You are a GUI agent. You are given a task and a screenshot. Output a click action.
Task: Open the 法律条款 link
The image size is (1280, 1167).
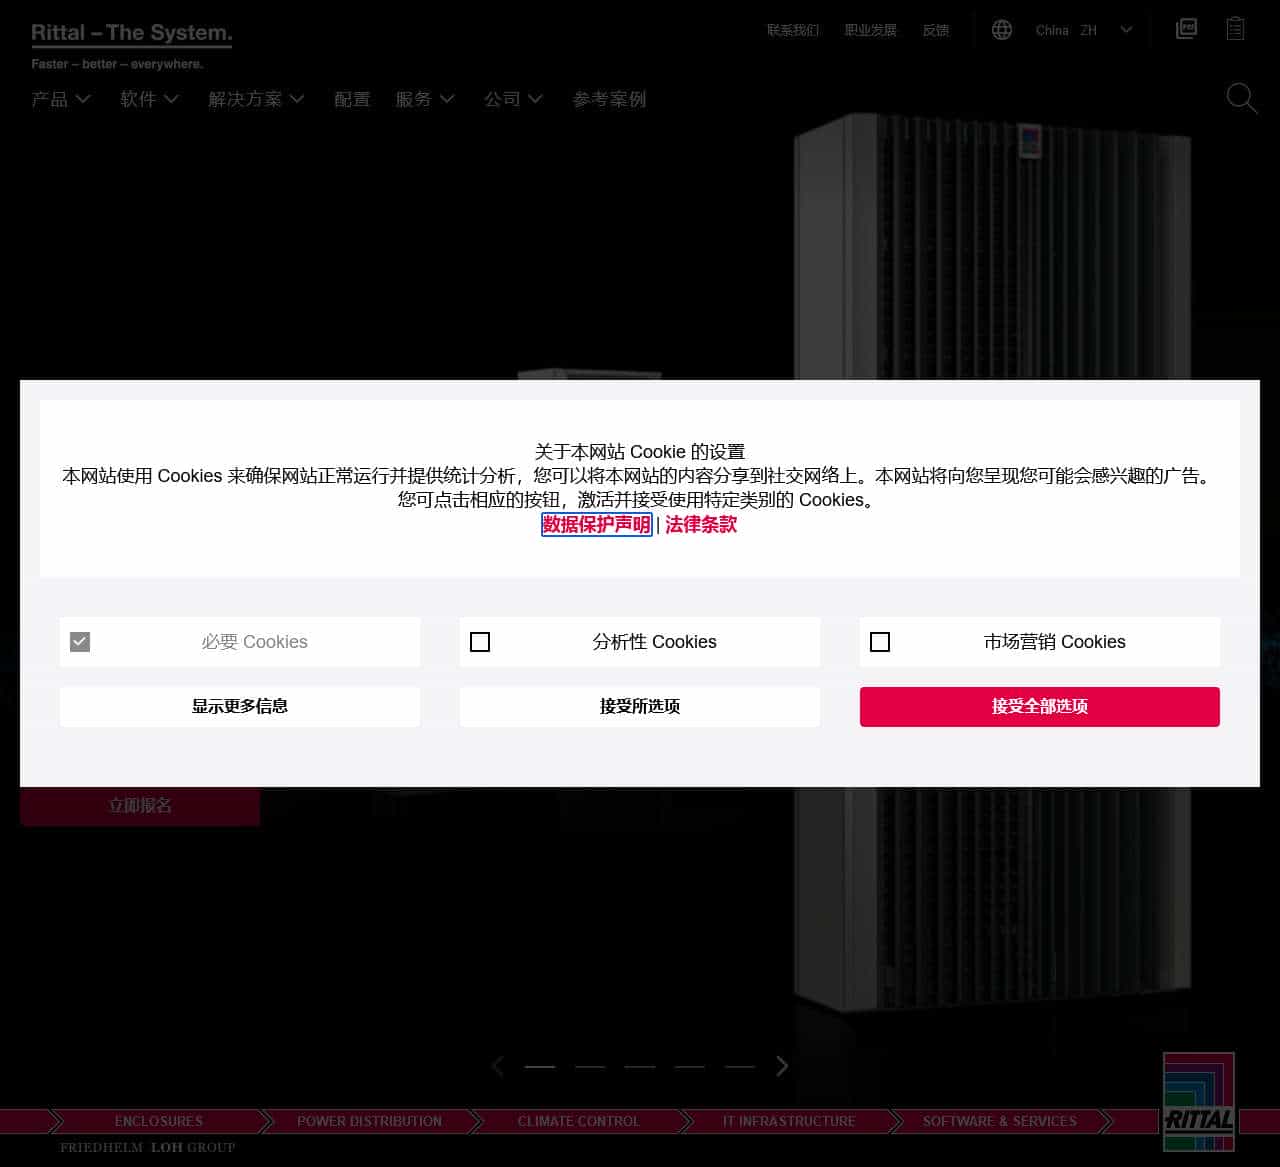701,525
